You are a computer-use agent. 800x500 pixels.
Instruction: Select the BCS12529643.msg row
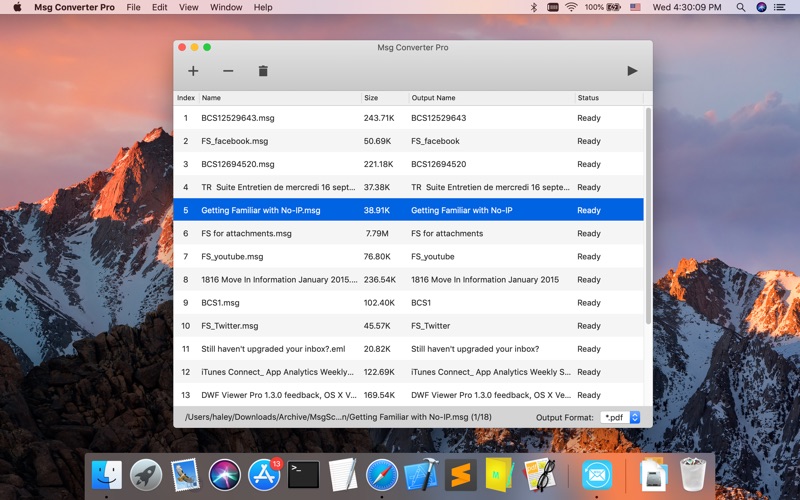coord(408,118)
